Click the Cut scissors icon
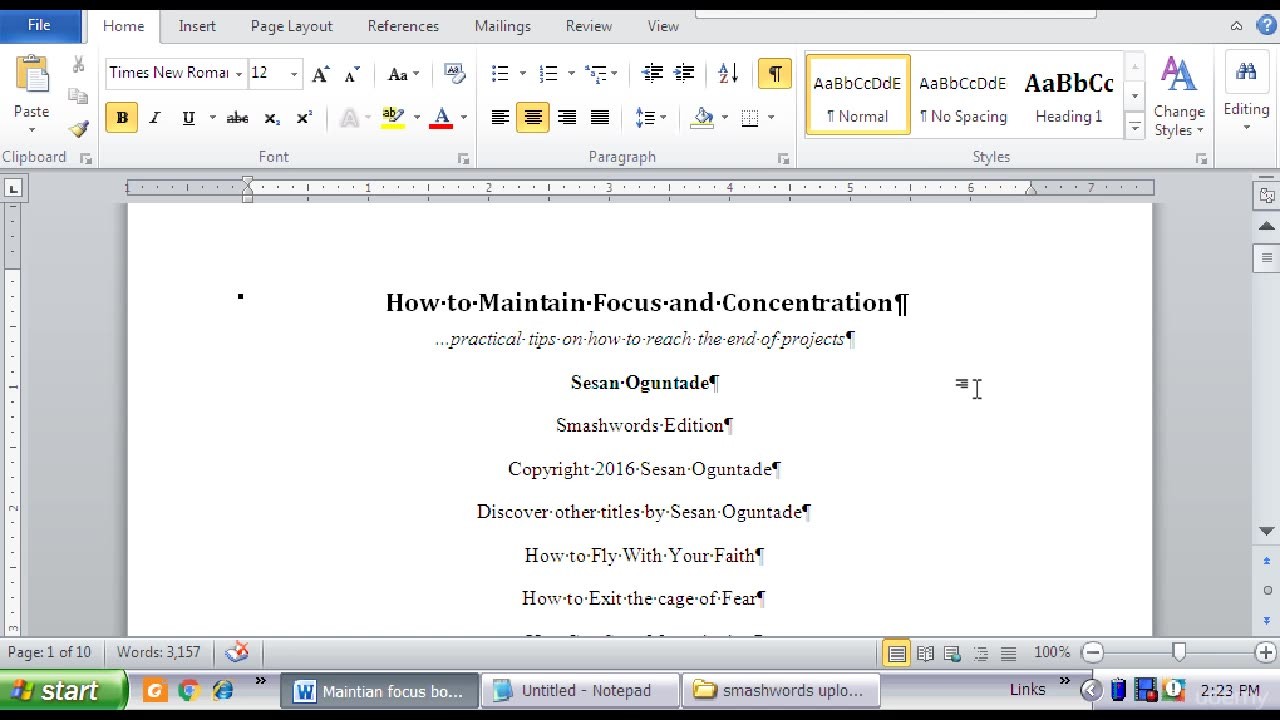 tap(78, 65)
